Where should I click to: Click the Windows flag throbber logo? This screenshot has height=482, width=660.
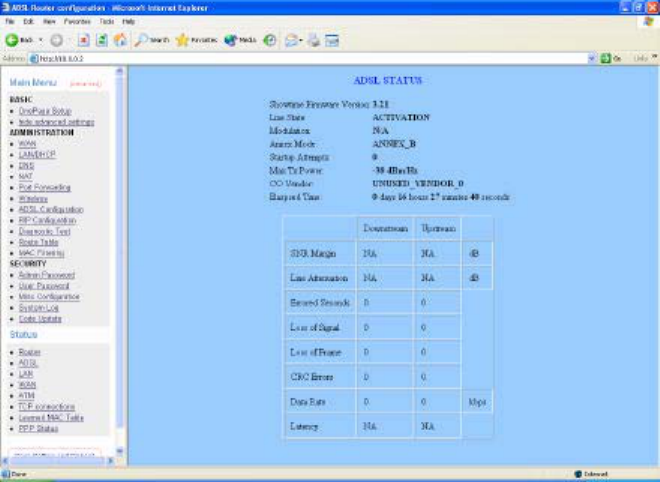pos(649,21)
